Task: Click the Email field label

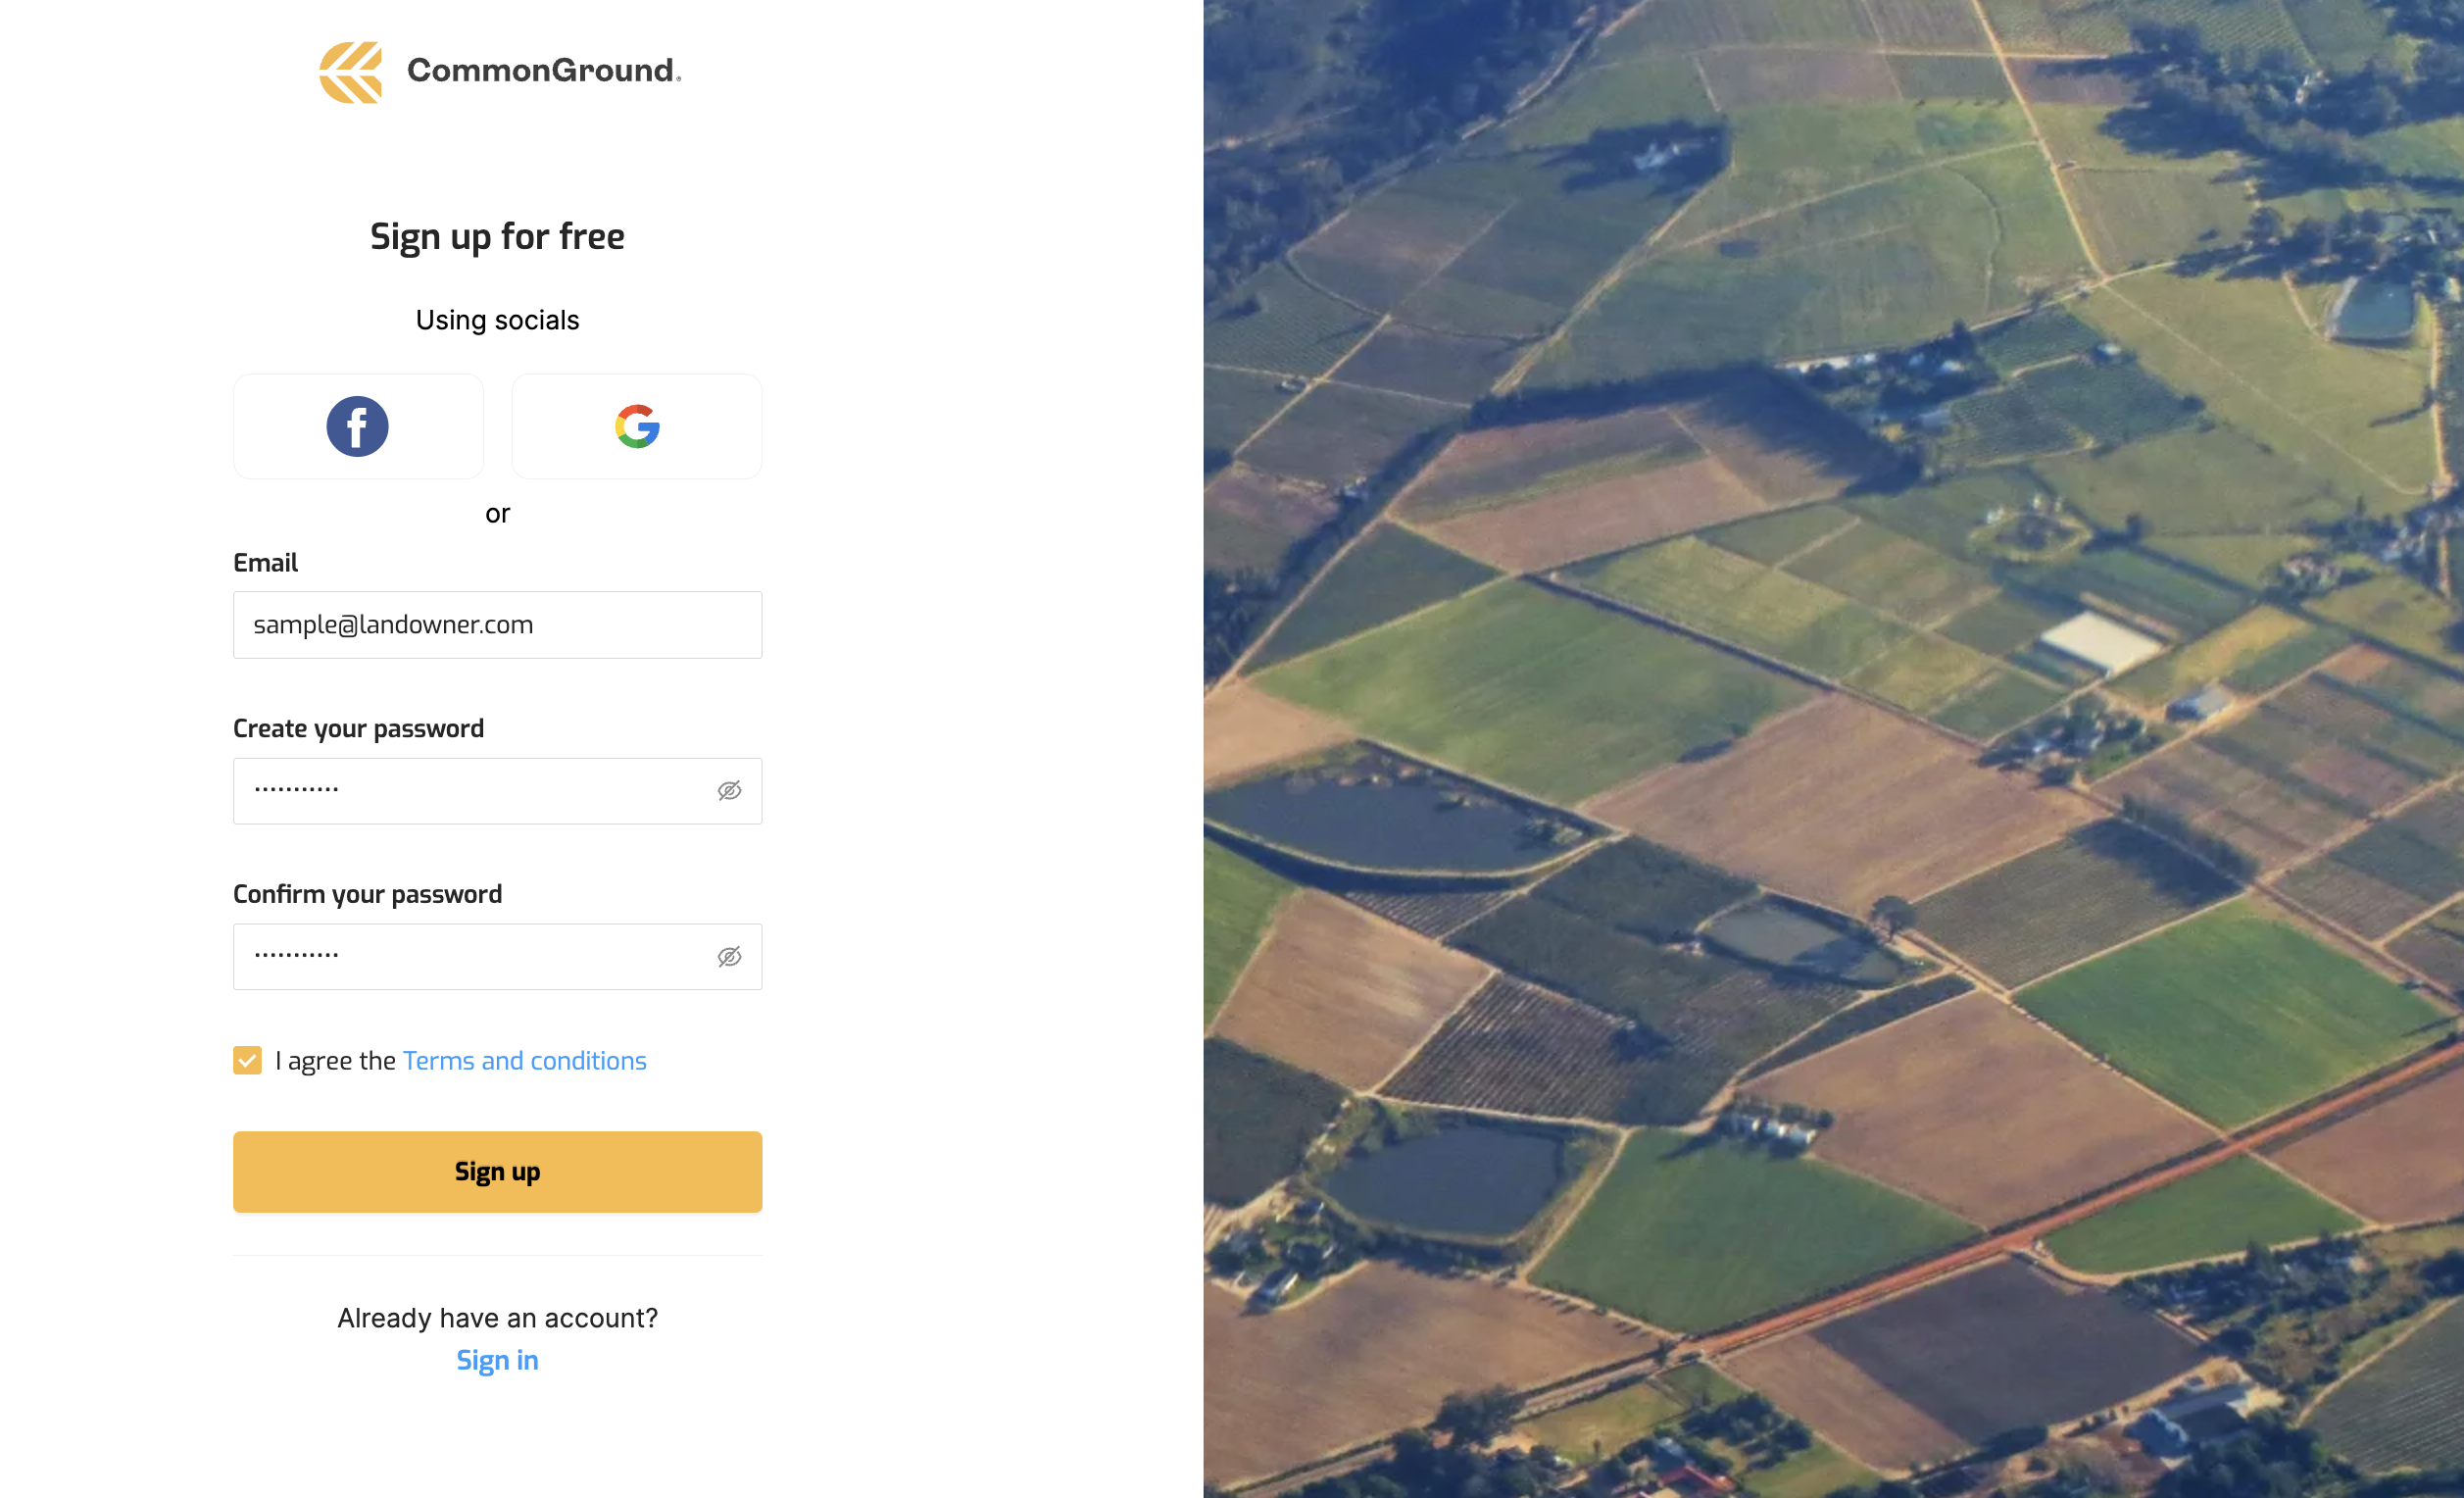Action: 265,563
